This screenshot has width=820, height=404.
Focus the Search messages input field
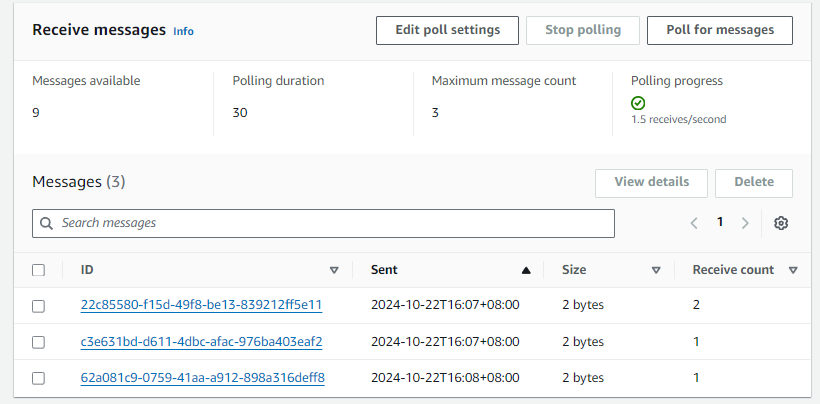[330, 223]
